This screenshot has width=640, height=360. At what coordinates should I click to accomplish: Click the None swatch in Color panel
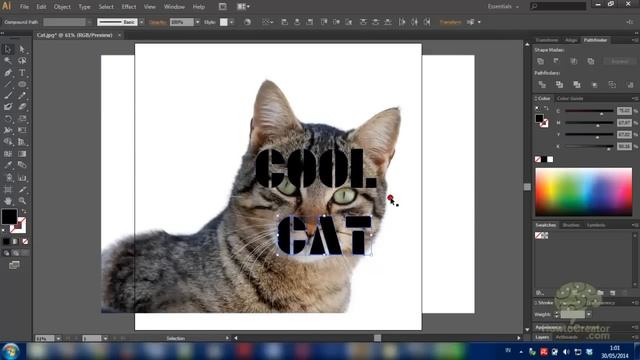click(x=538, y=159)
